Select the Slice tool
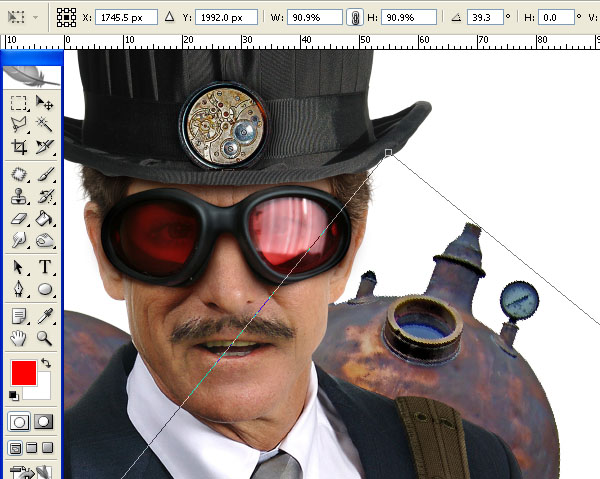600x479 pixels. pyautogui.click(x=44, y=147)
